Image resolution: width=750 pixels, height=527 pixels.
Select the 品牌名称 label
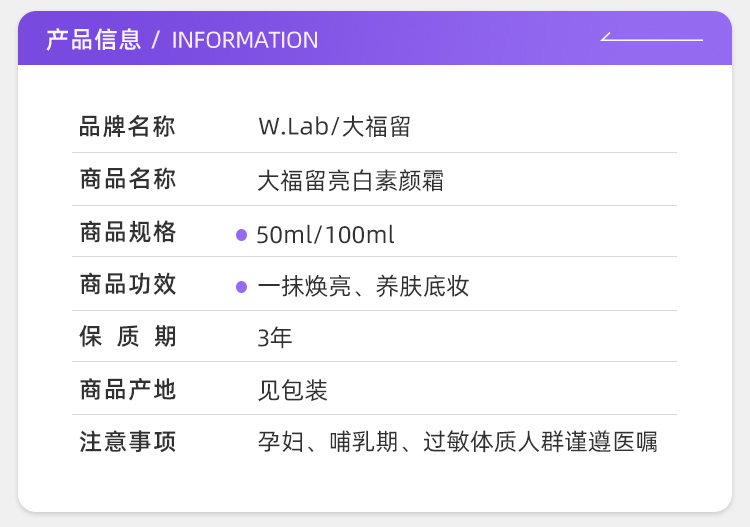pyautogui.click(x=128, y=127)
